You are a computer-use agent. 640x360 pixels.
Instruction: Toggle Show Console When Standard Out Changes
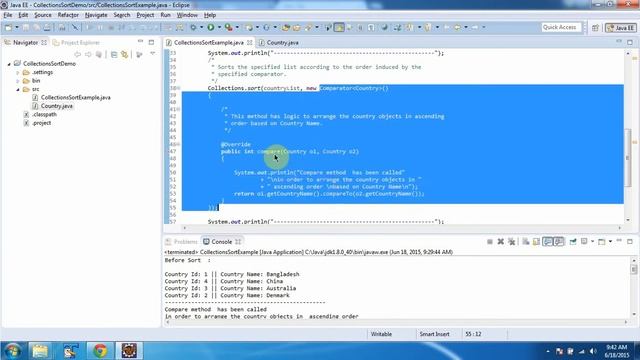point(547,242)
